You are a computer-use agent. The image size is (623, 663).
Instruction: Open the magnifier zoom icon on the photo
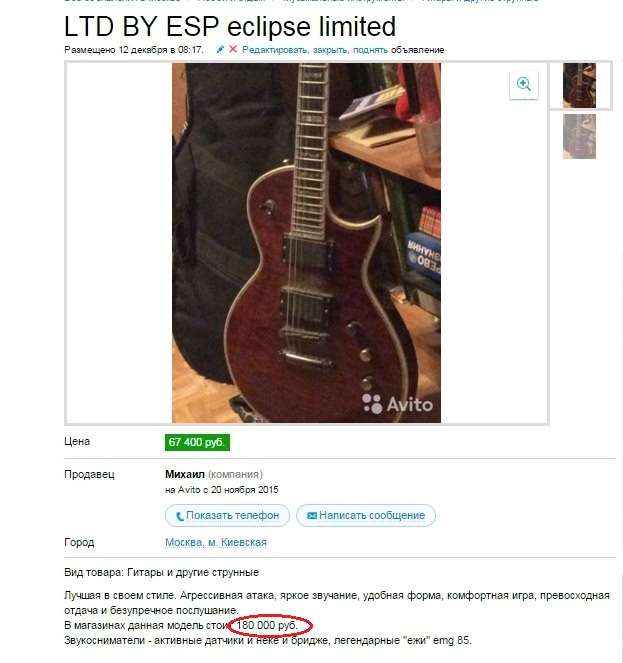coord(524,85)
